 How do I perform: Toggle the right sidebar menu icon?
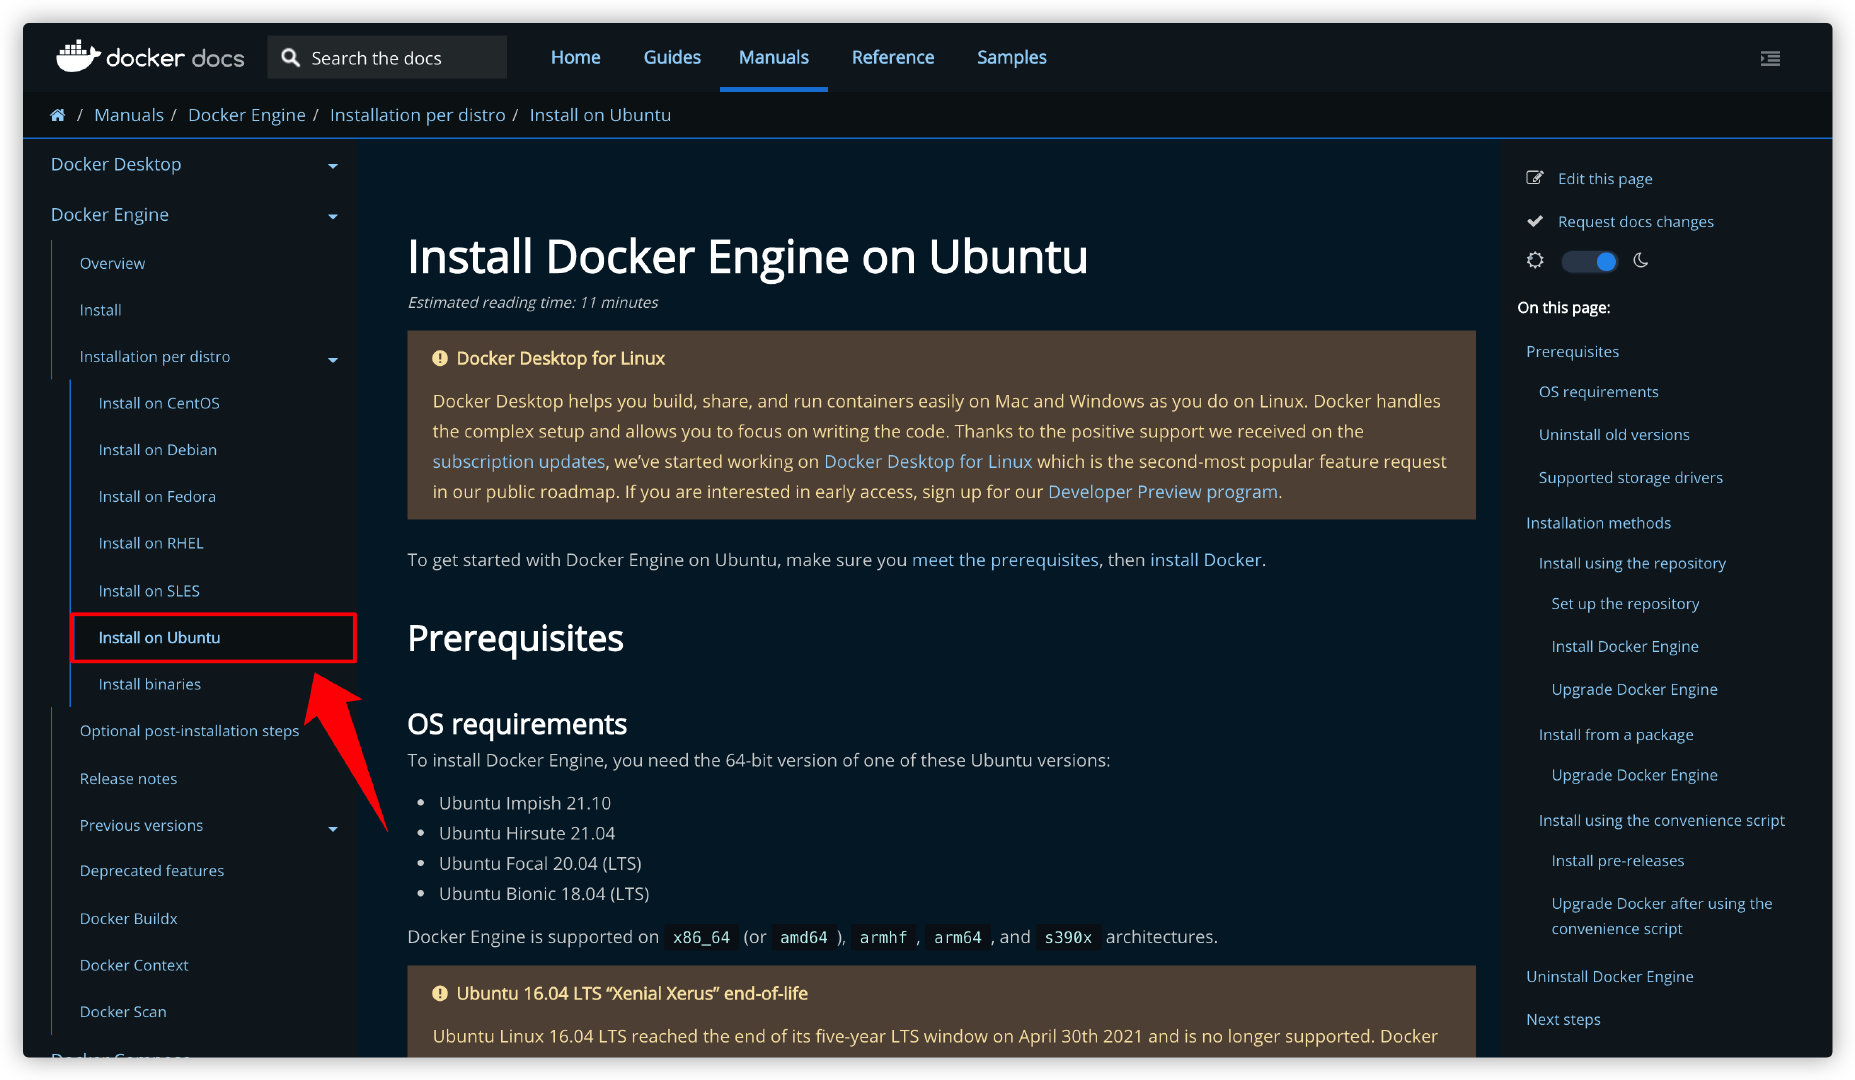pos(1770,58)
